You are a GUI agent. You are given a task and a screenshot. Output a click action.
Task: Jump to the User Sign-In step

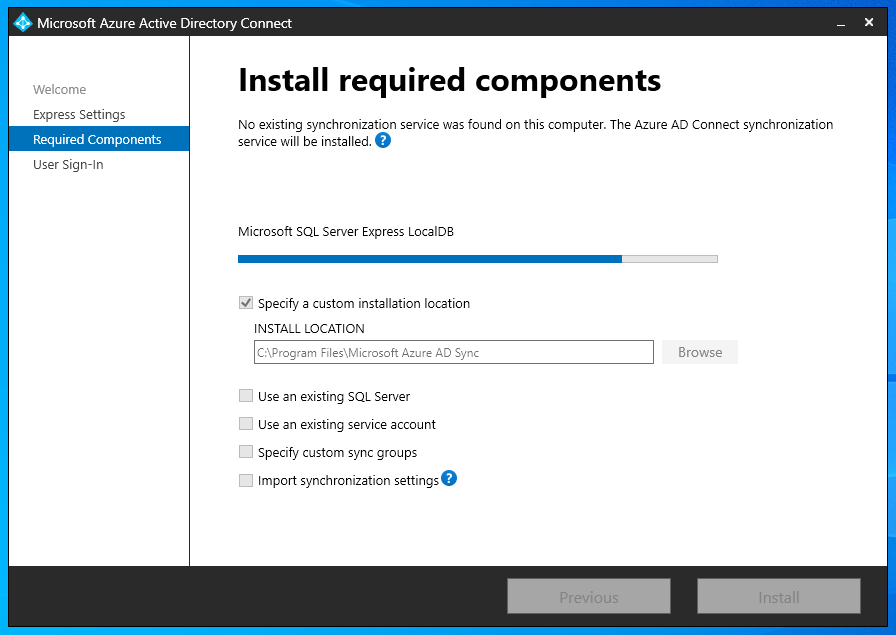point(68,165)
